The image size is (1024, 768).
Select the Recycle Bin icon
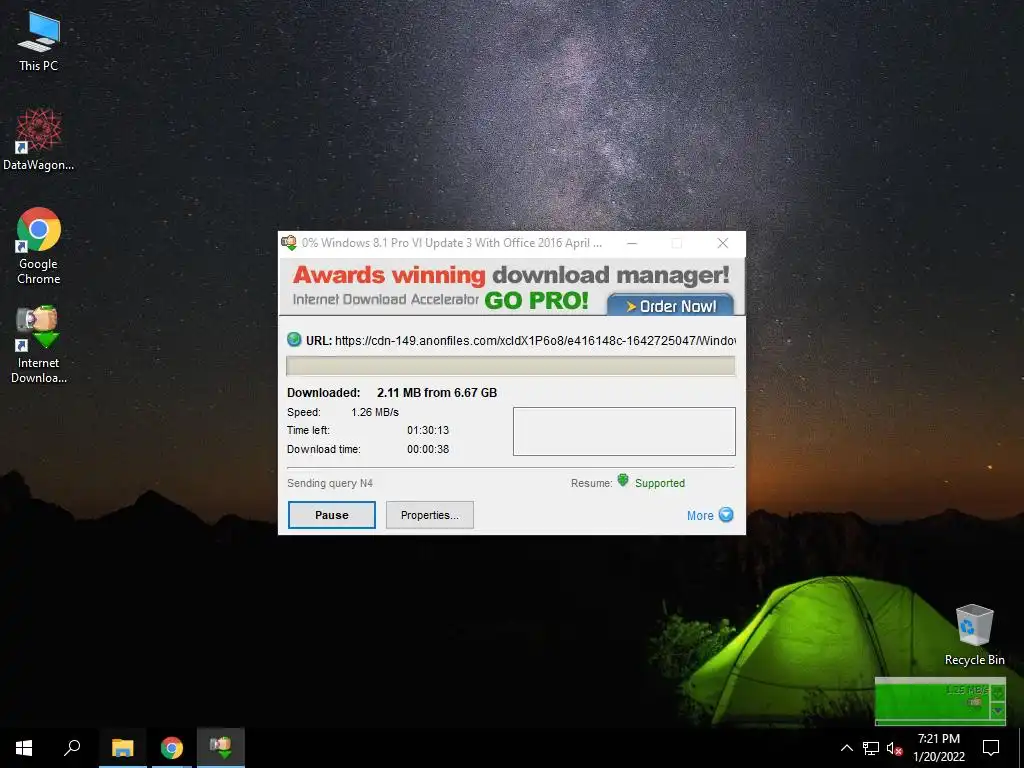tap(974, 635)
